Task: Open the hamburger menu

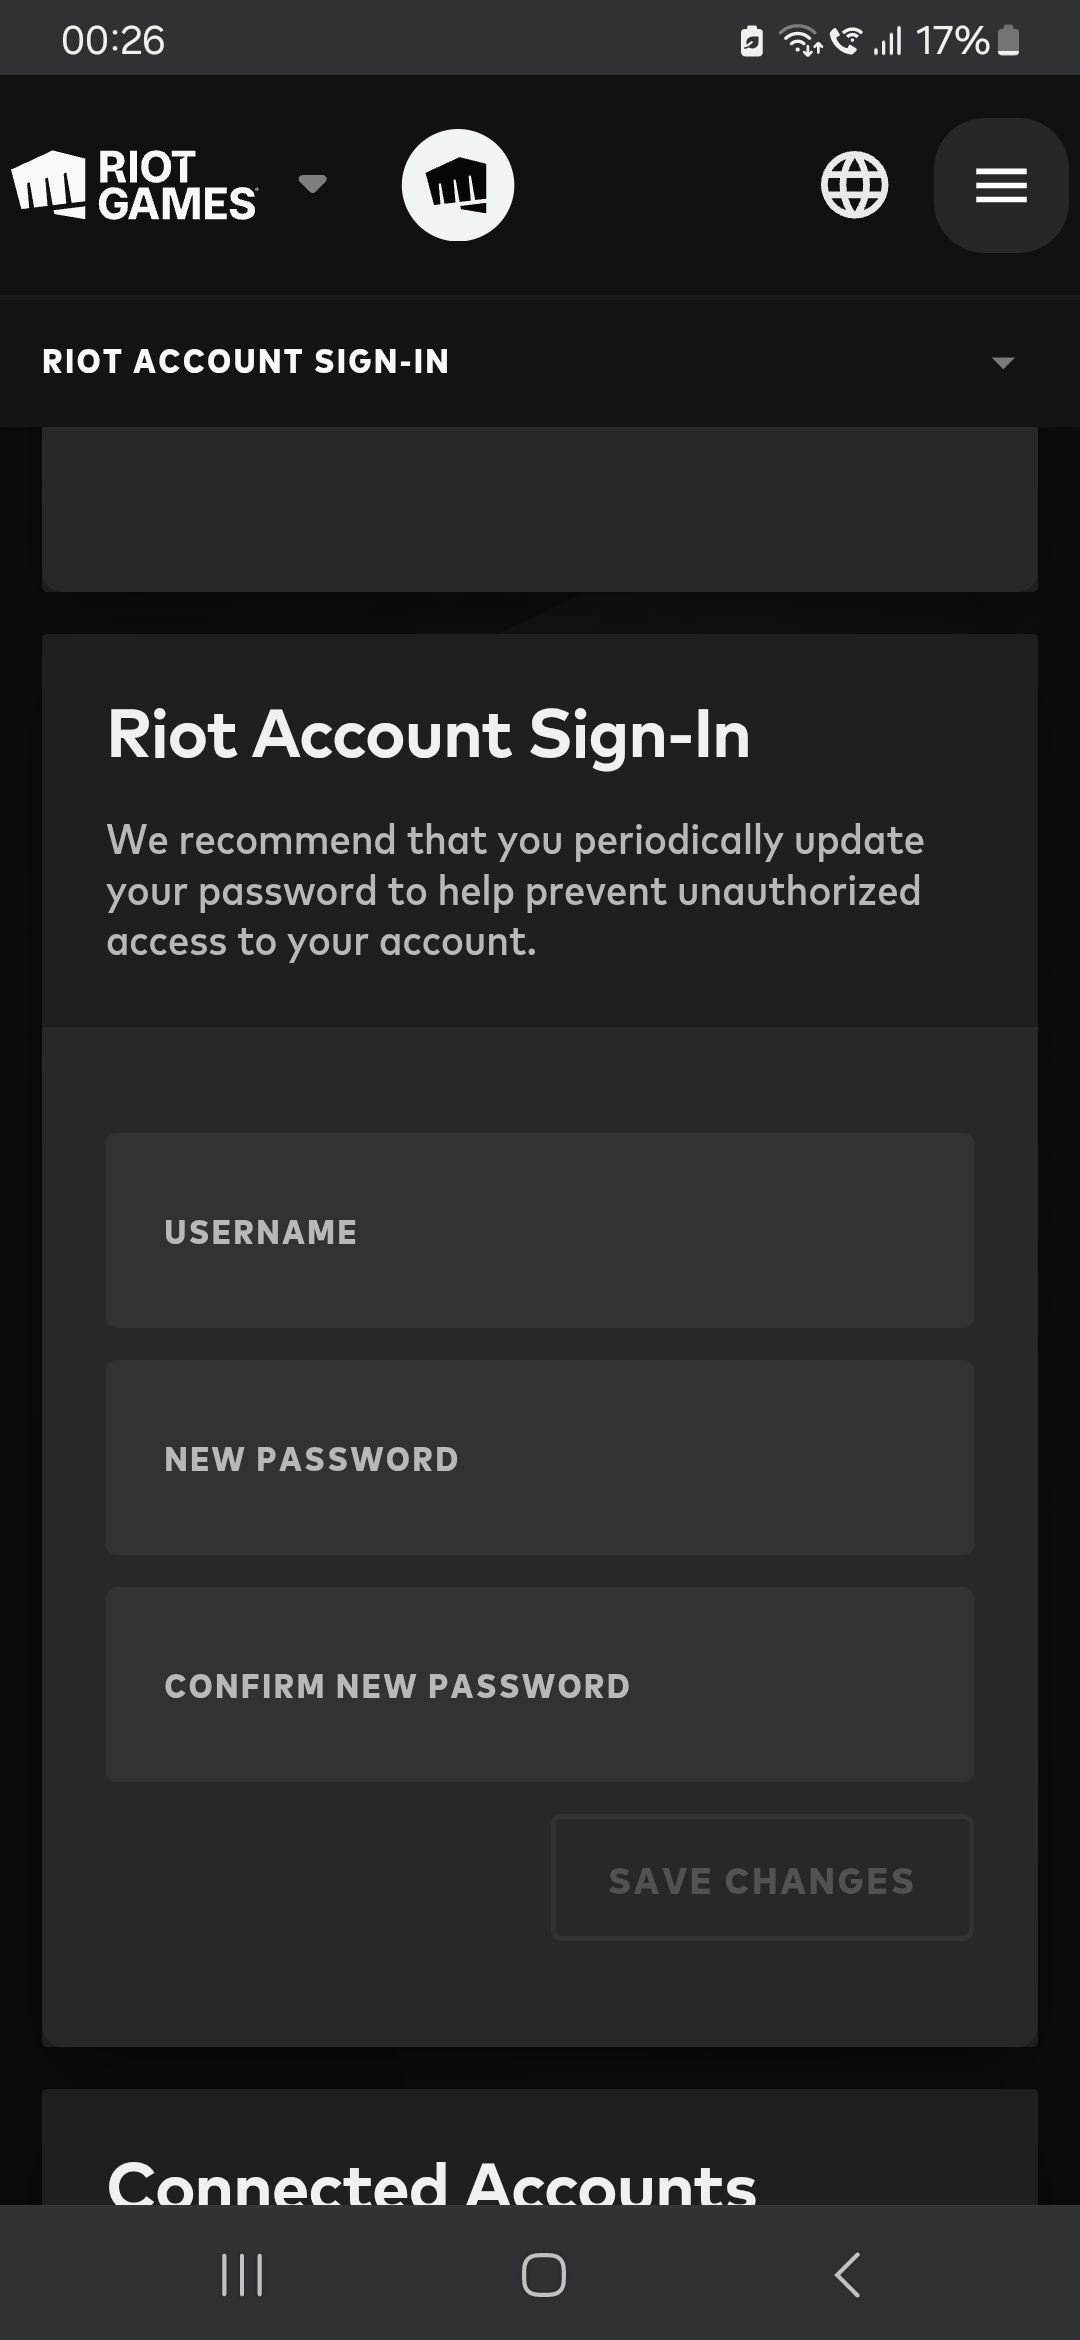Action: [x=1001, y=185]
